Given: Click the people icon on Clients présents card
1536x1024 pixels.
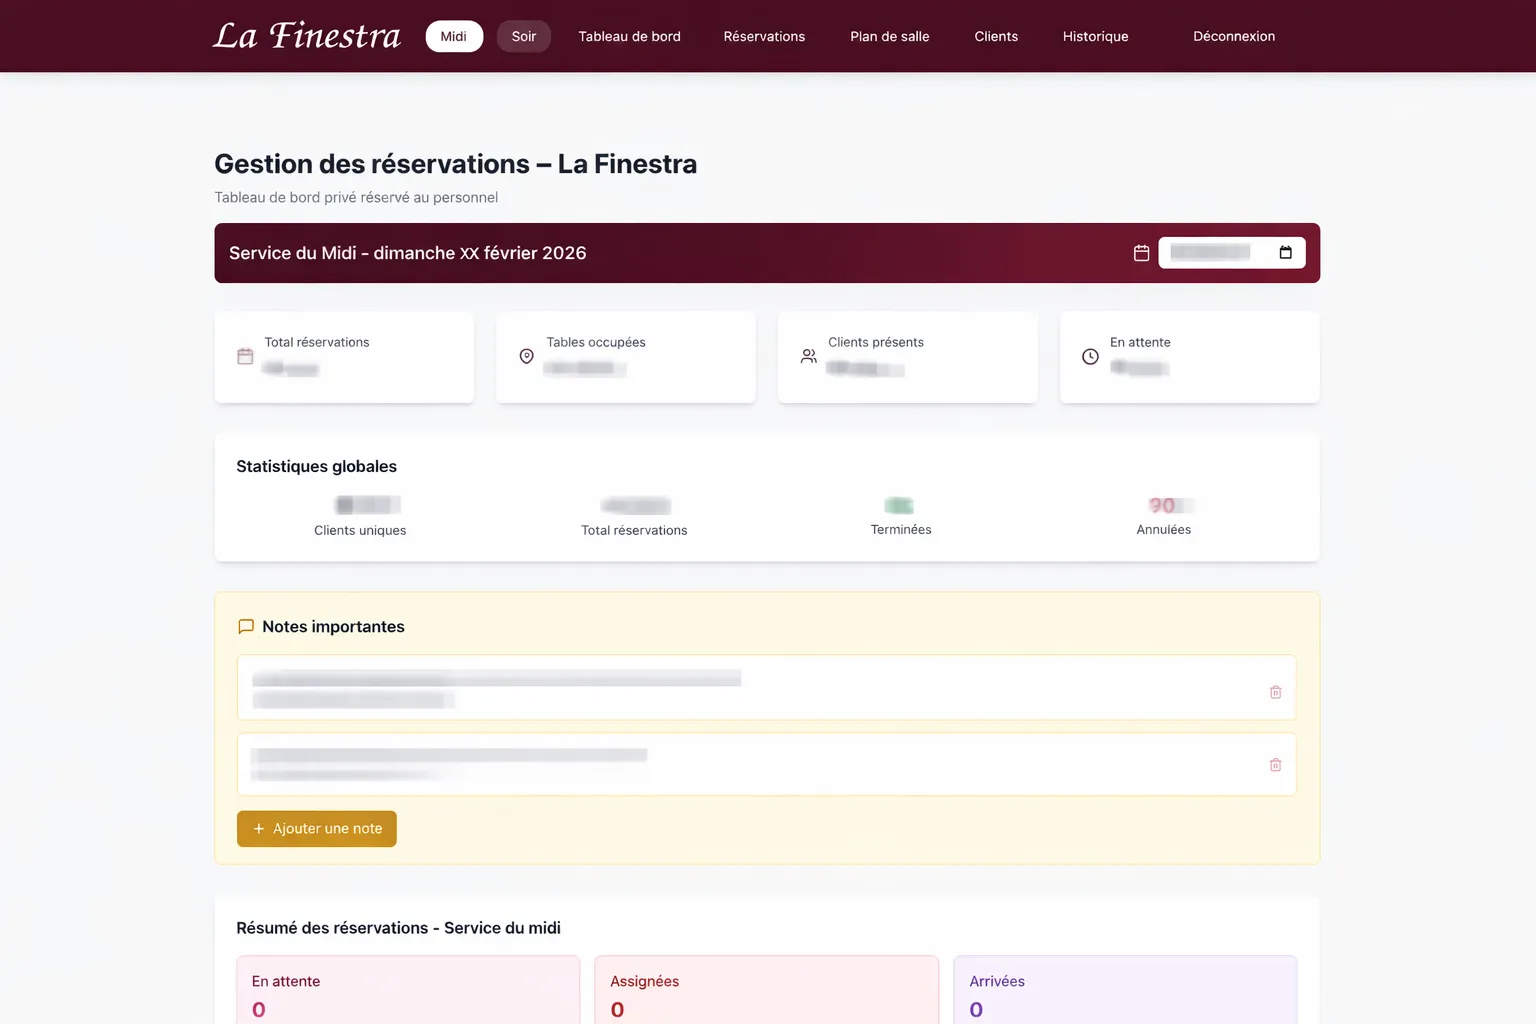Looking at the screenshot, I should click(x=808, y=356).
